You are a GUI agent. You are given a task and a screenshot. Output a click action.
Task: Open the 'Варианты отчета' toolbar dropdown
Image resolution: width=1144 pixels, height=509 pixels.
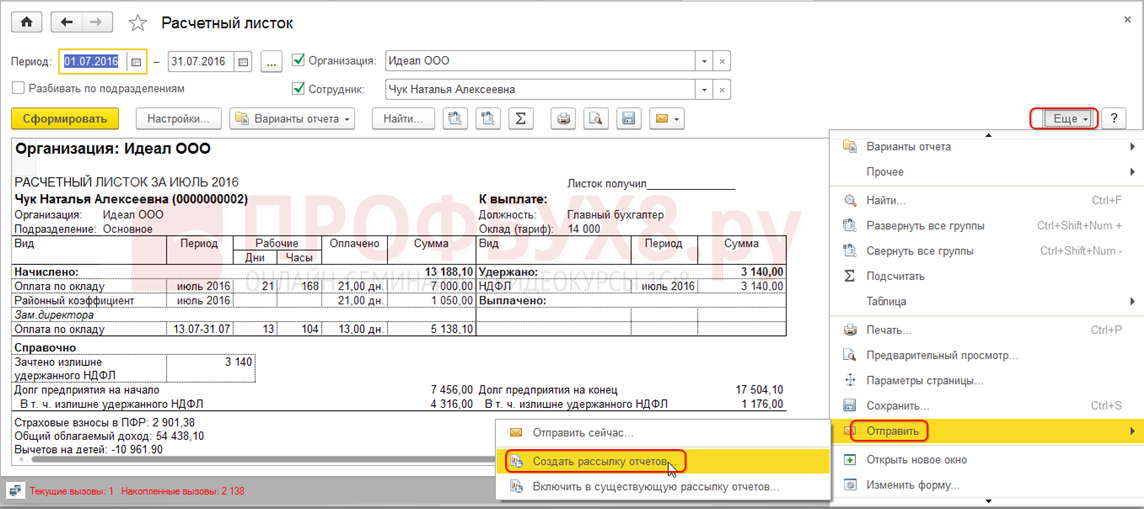tap(292, 119)
